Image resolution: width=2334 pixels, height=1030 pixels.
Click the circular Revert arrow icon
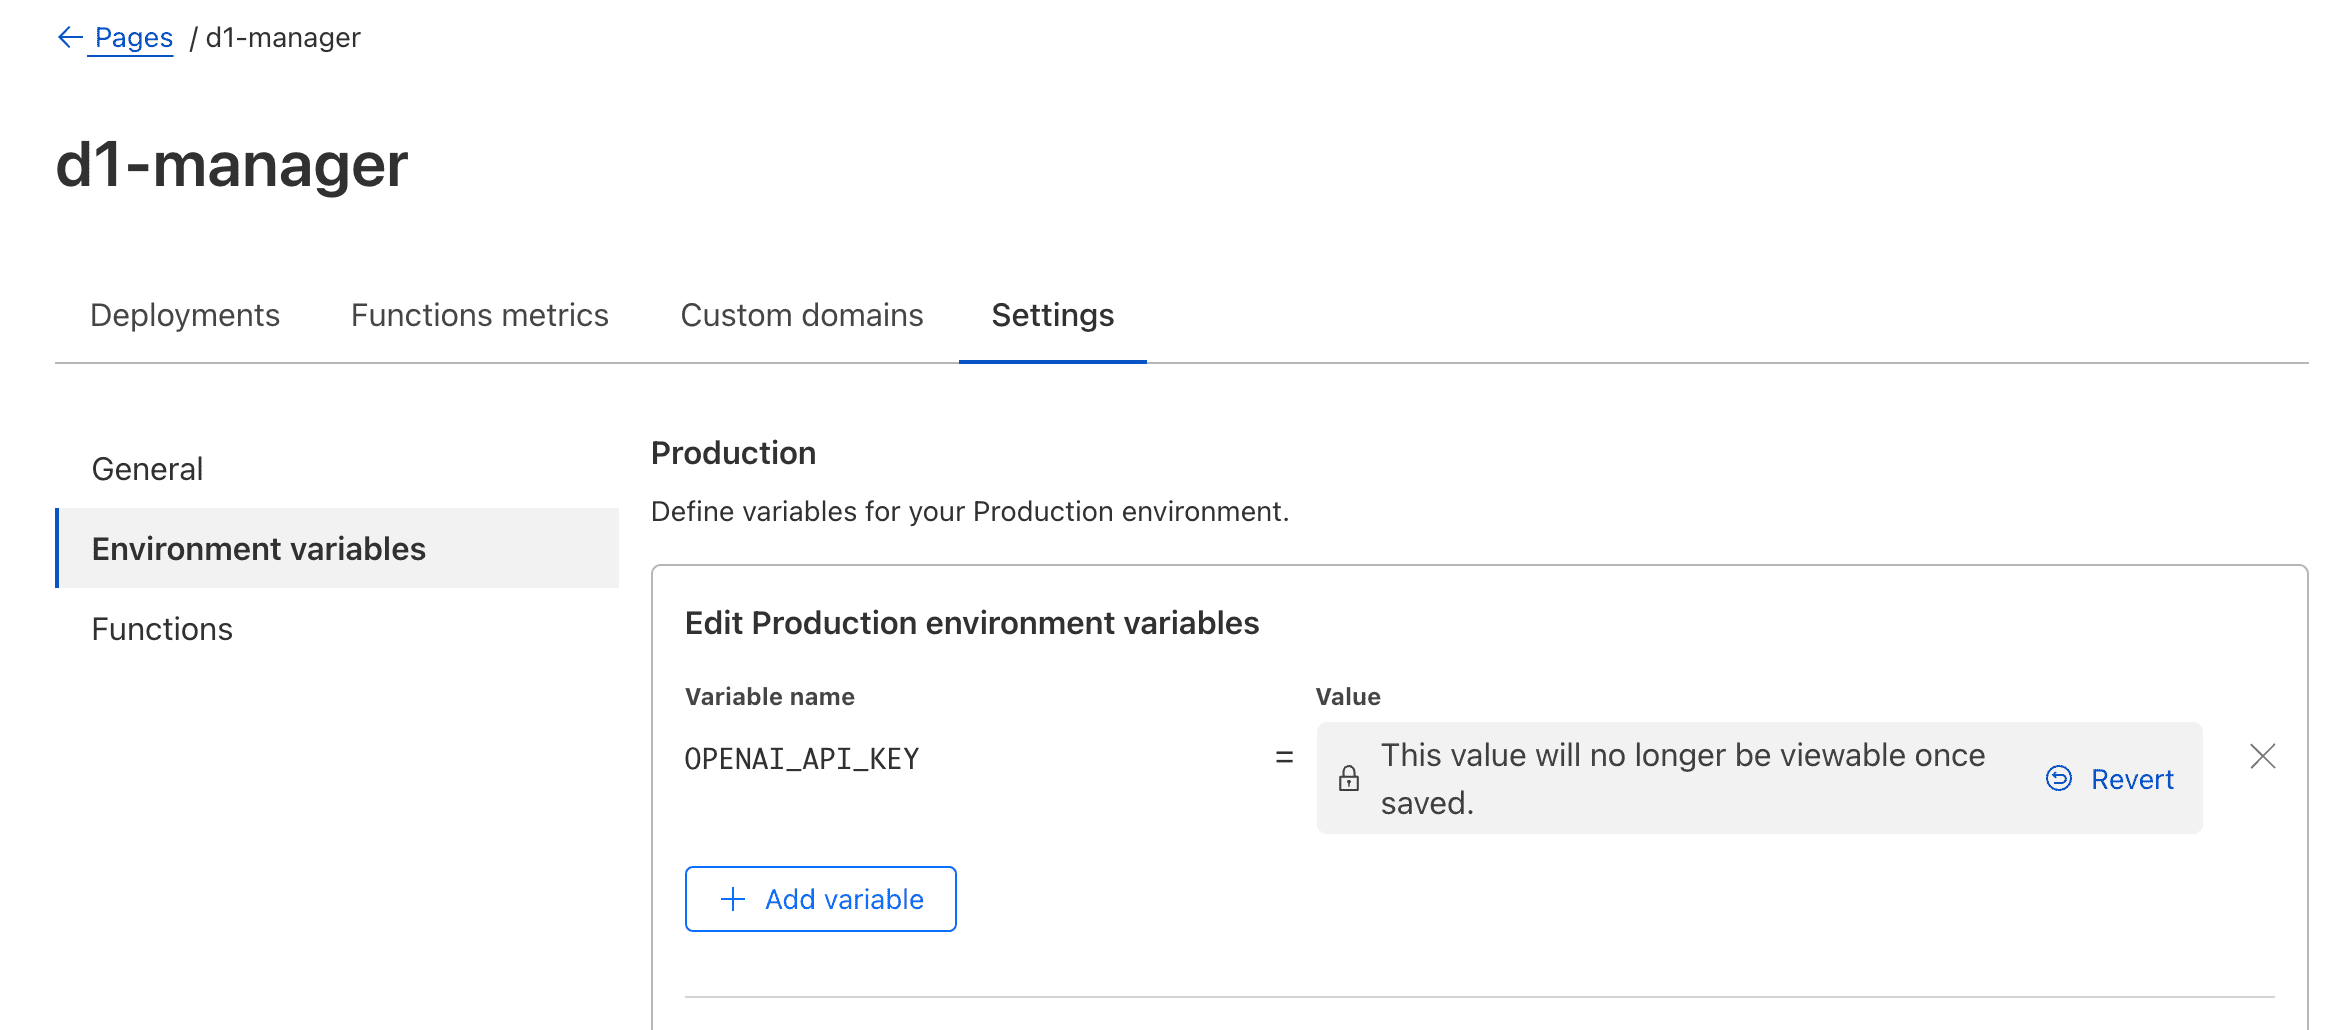[2059, 778]
